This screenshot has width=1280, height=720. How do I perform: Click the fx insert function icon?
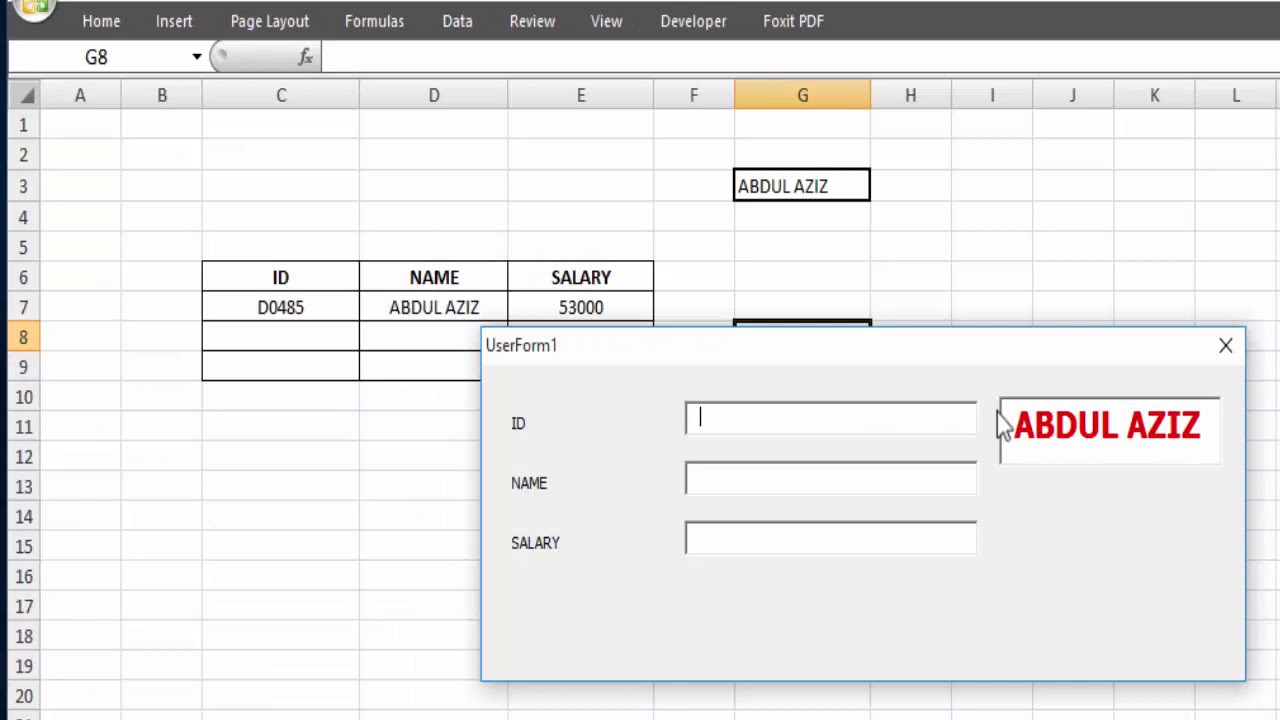point(306,57)
